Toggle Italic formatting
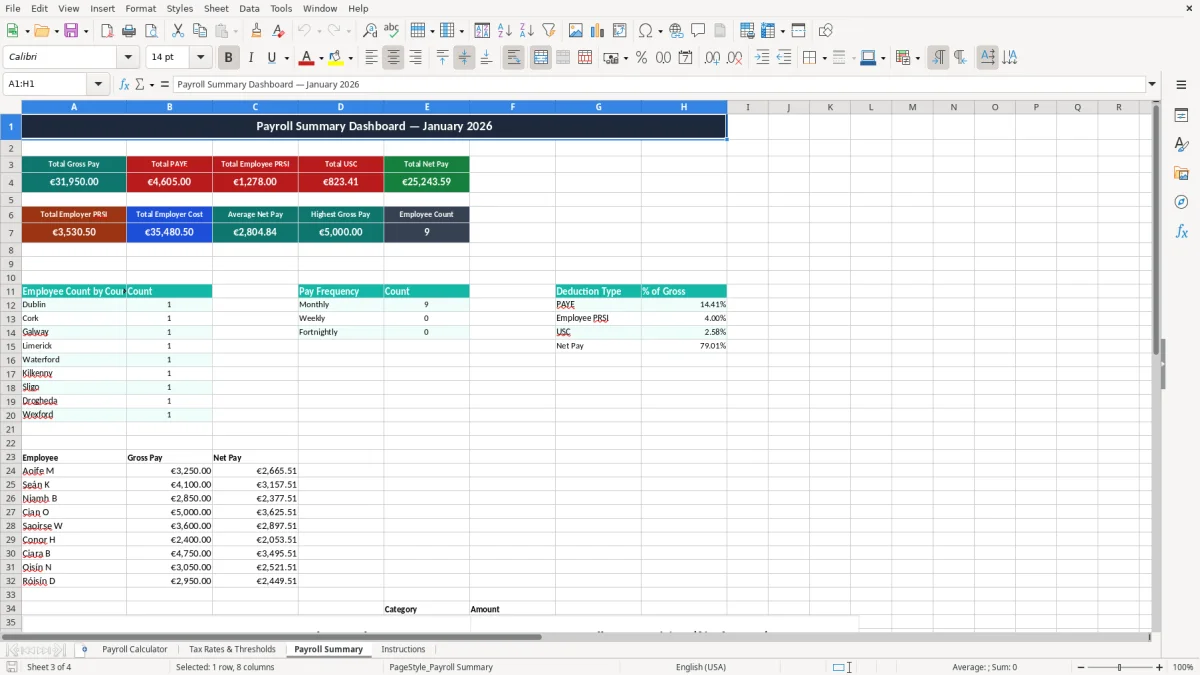Viewport: 1200px width, 675px height. click(x=251, y=58)
